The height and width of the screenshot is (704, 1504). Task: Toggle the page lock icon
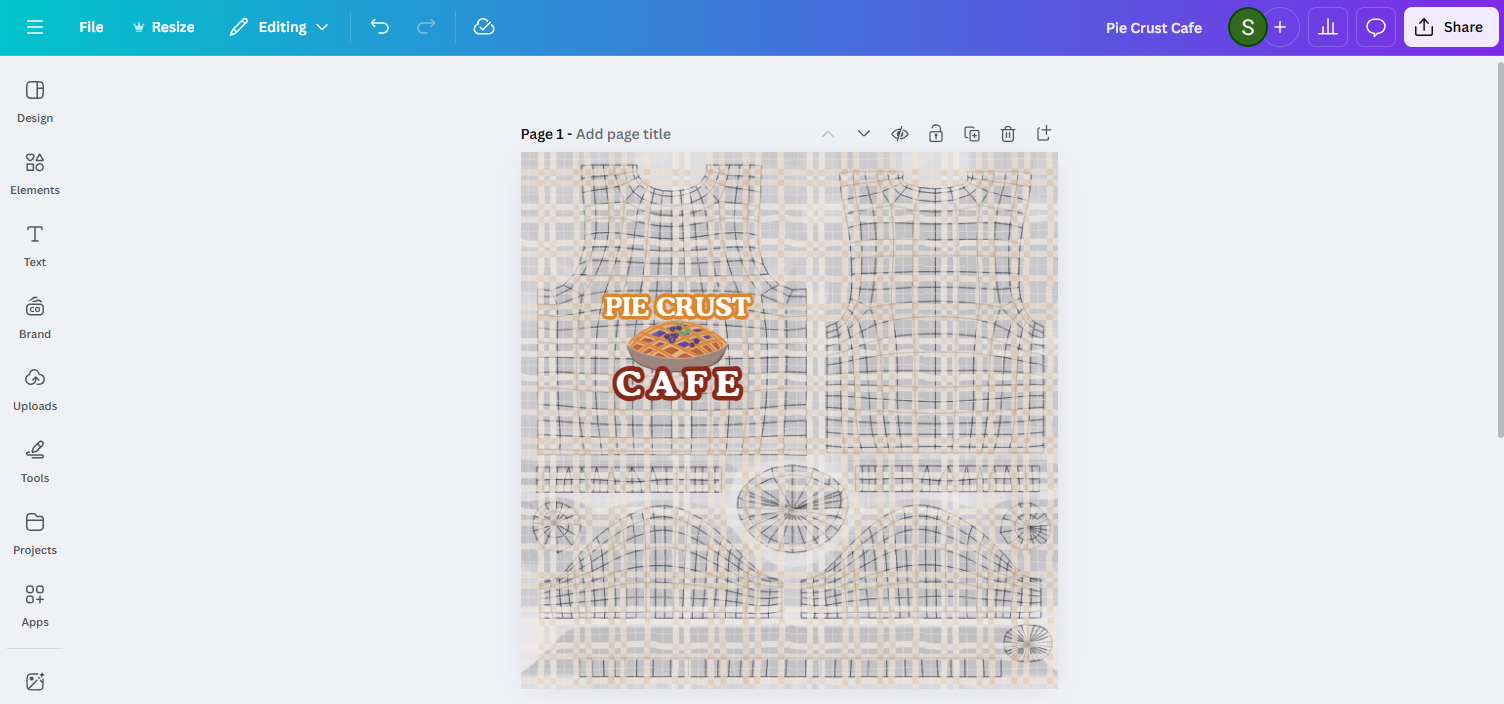point(936,134)
